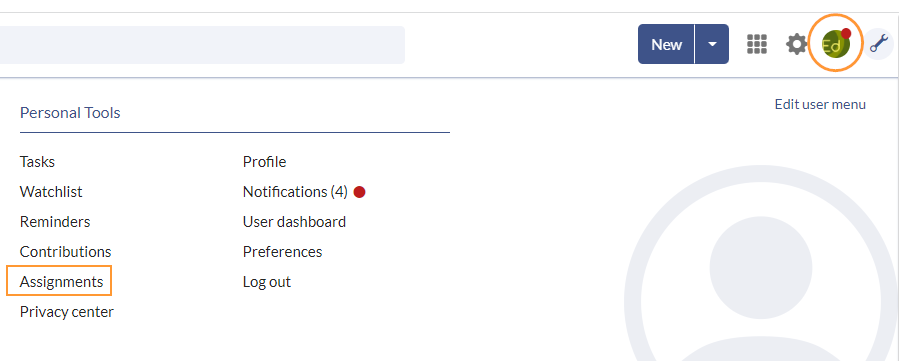Open the Watchlist menu item
This screenshot has height=361, width=899.
pyautogui.click(x=51, y=191)
